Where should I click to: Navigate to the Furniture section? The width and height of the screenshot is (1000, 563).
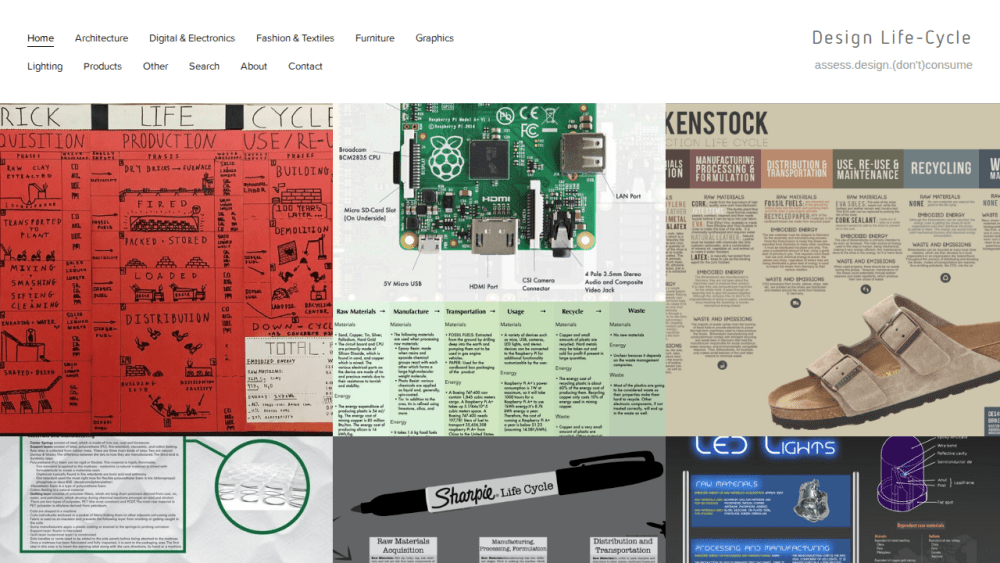[x=375, y=38]
